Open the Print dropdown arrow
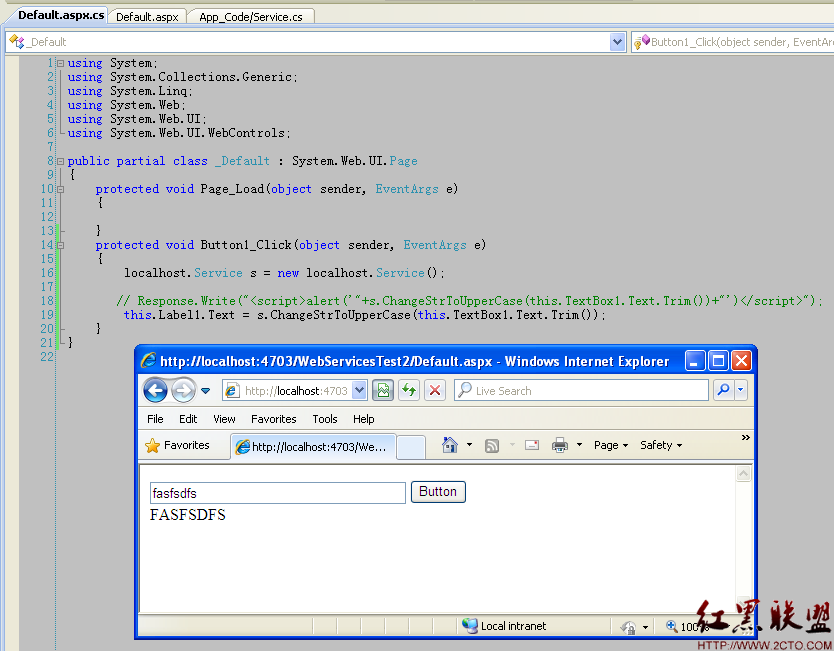Screen dimensions: 834x651 click(x=579, y=445)
